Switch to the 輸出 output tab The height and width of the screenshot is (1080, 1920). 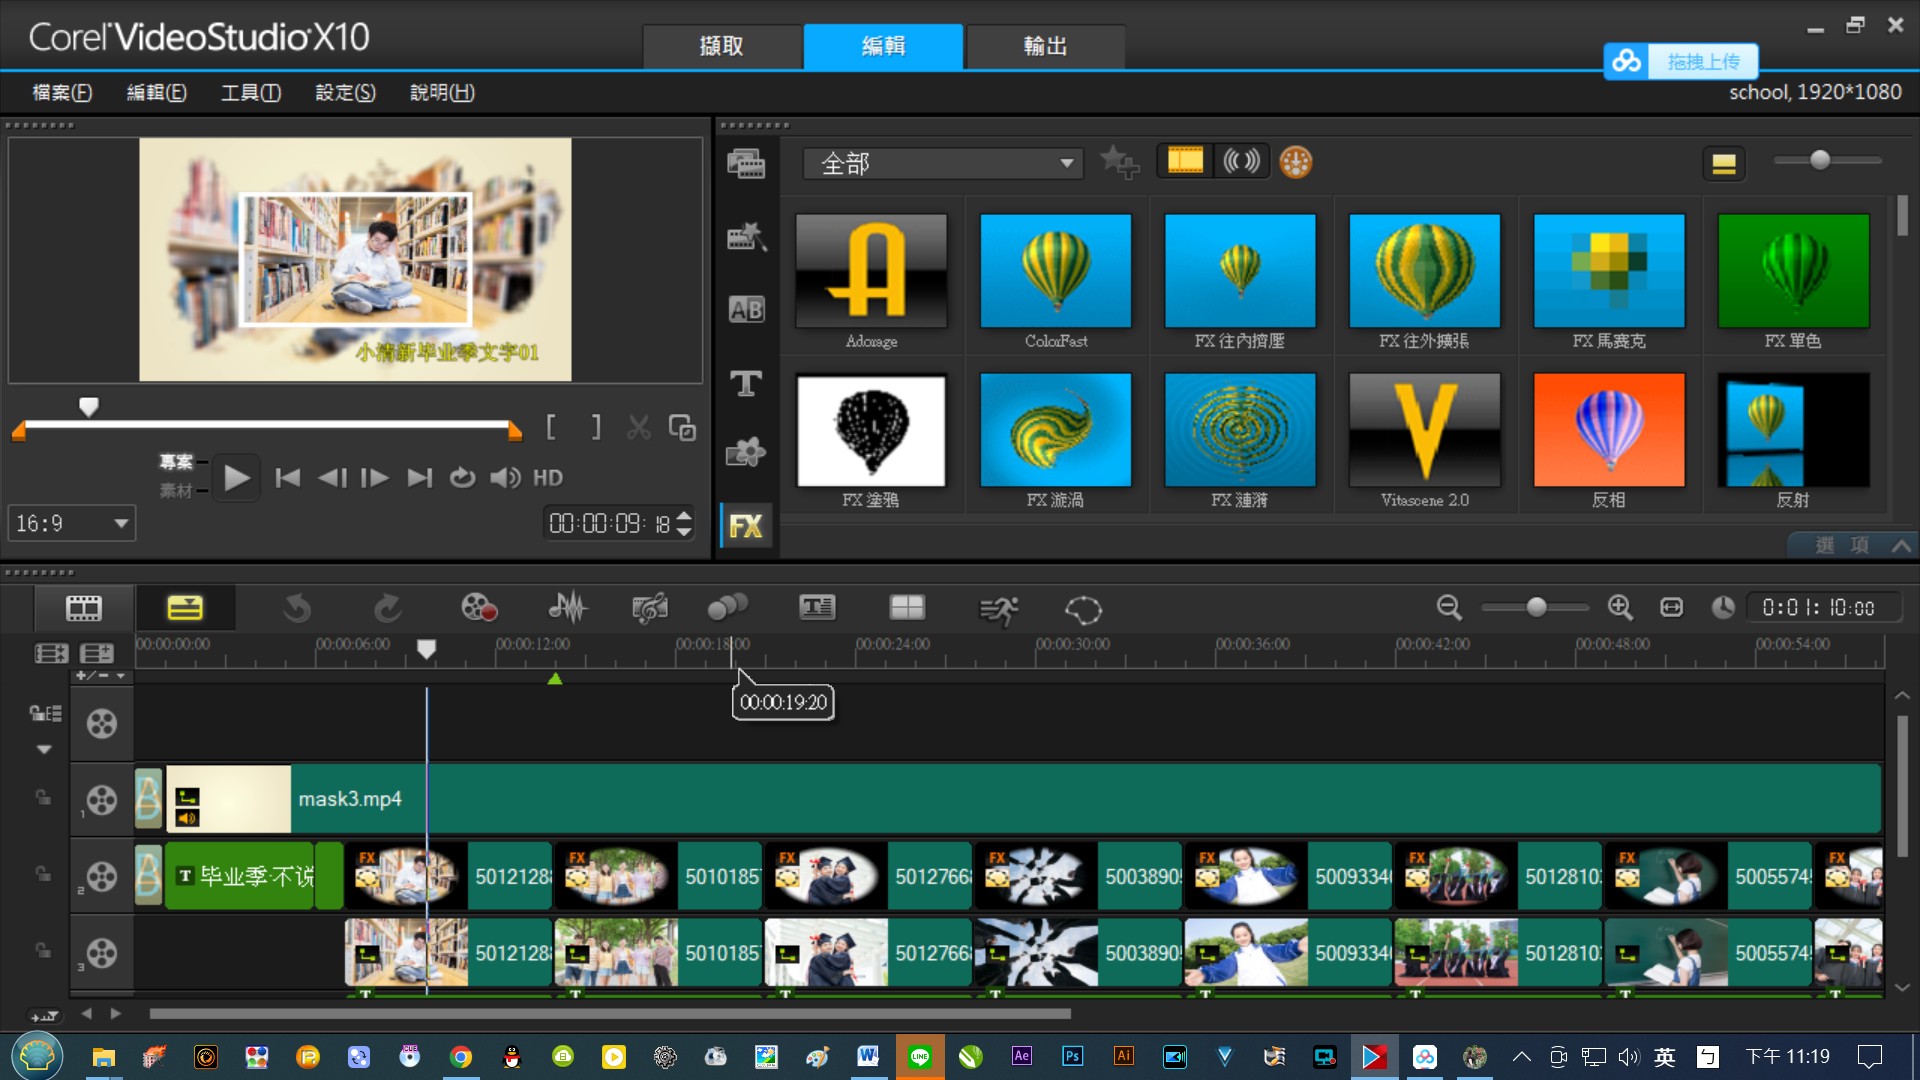click(x=1045, y=46)
